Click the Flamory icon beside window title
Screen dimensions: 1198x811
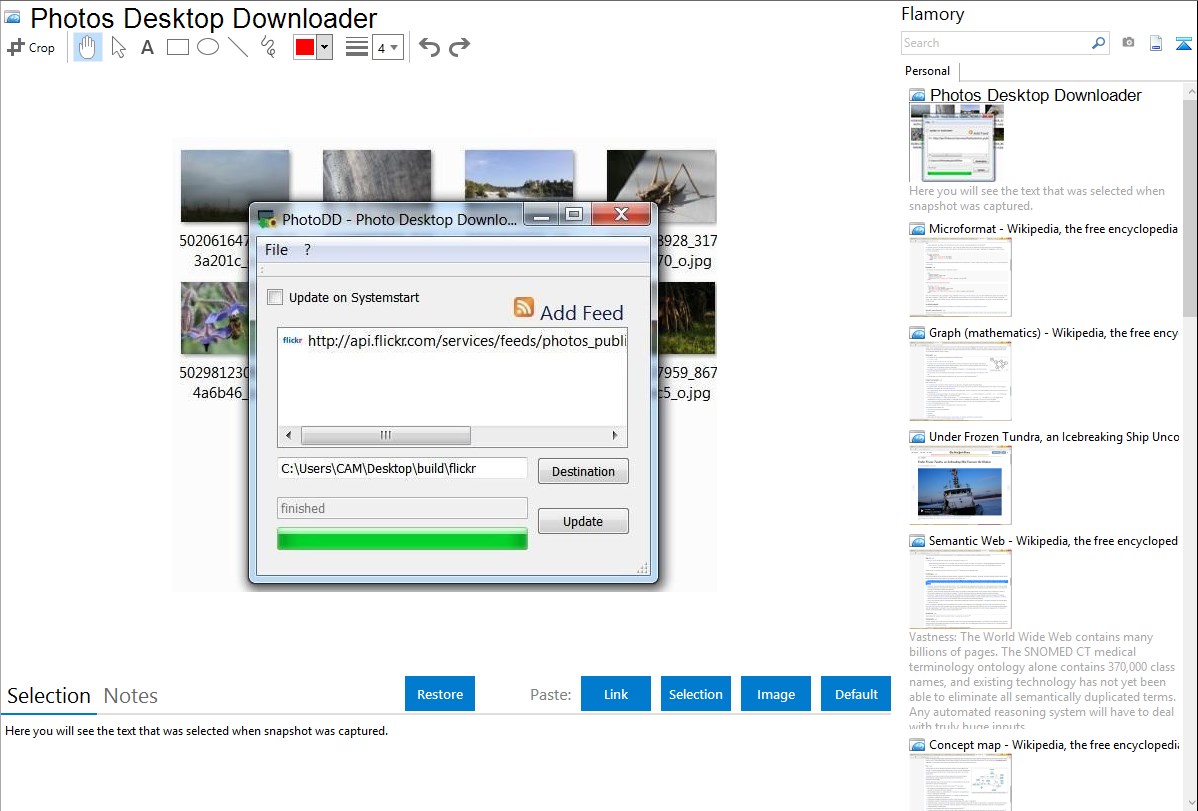point(13,17)
